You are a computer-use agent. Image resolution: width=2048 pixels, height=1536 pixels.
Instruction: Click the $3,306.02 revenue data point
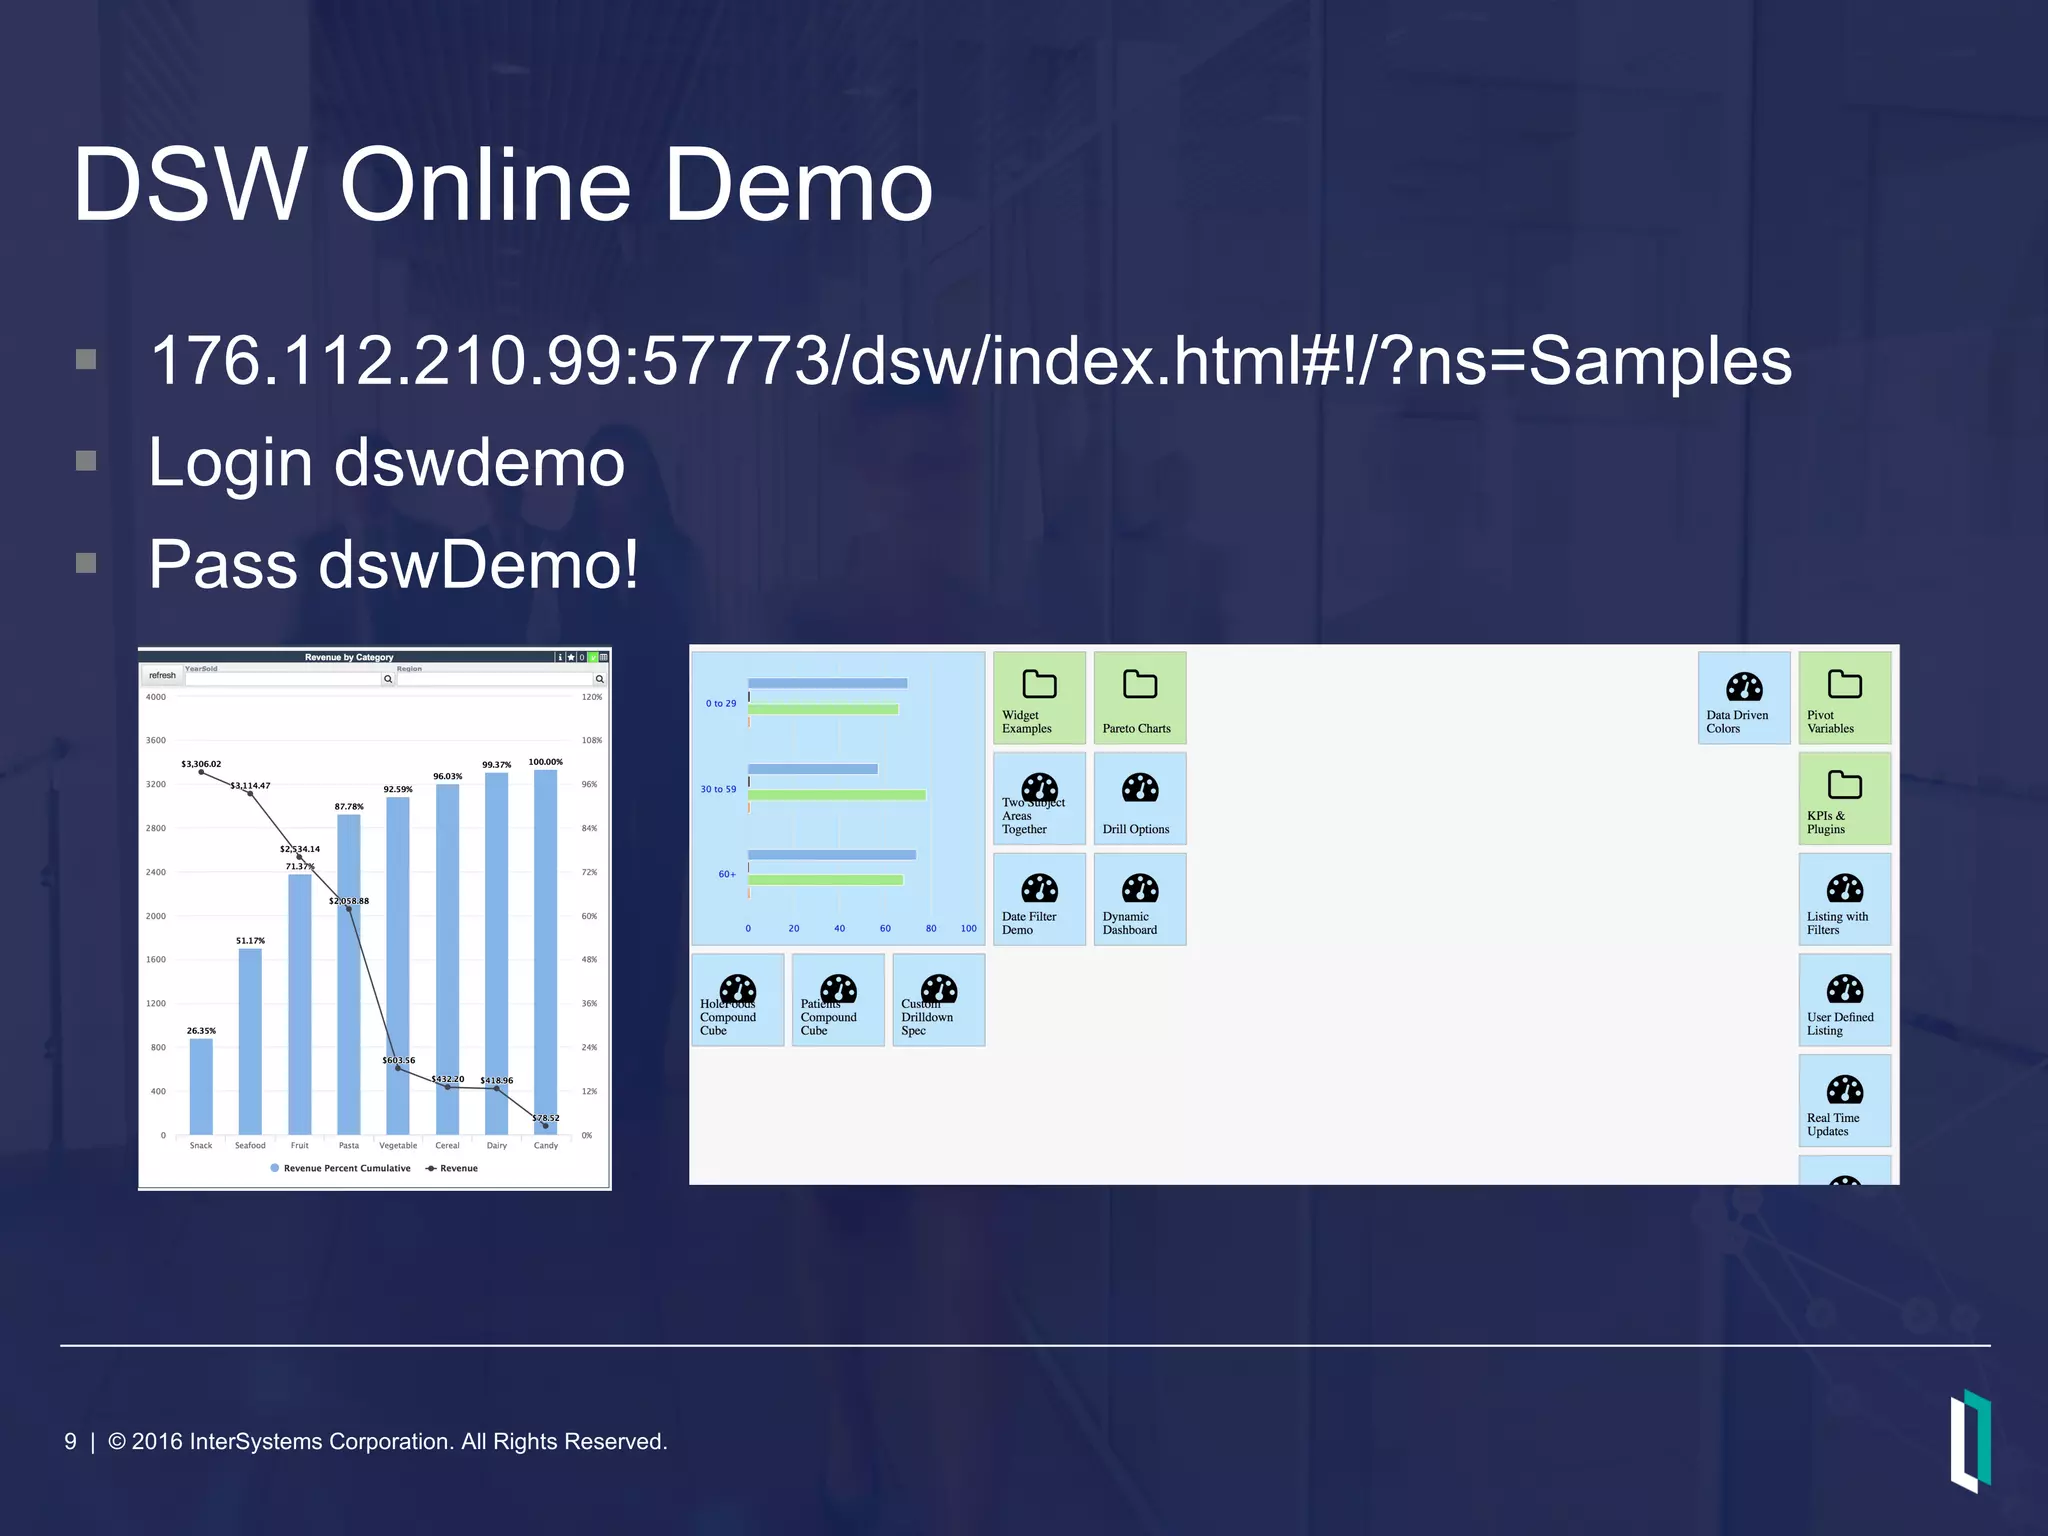[x=201, y=772]
